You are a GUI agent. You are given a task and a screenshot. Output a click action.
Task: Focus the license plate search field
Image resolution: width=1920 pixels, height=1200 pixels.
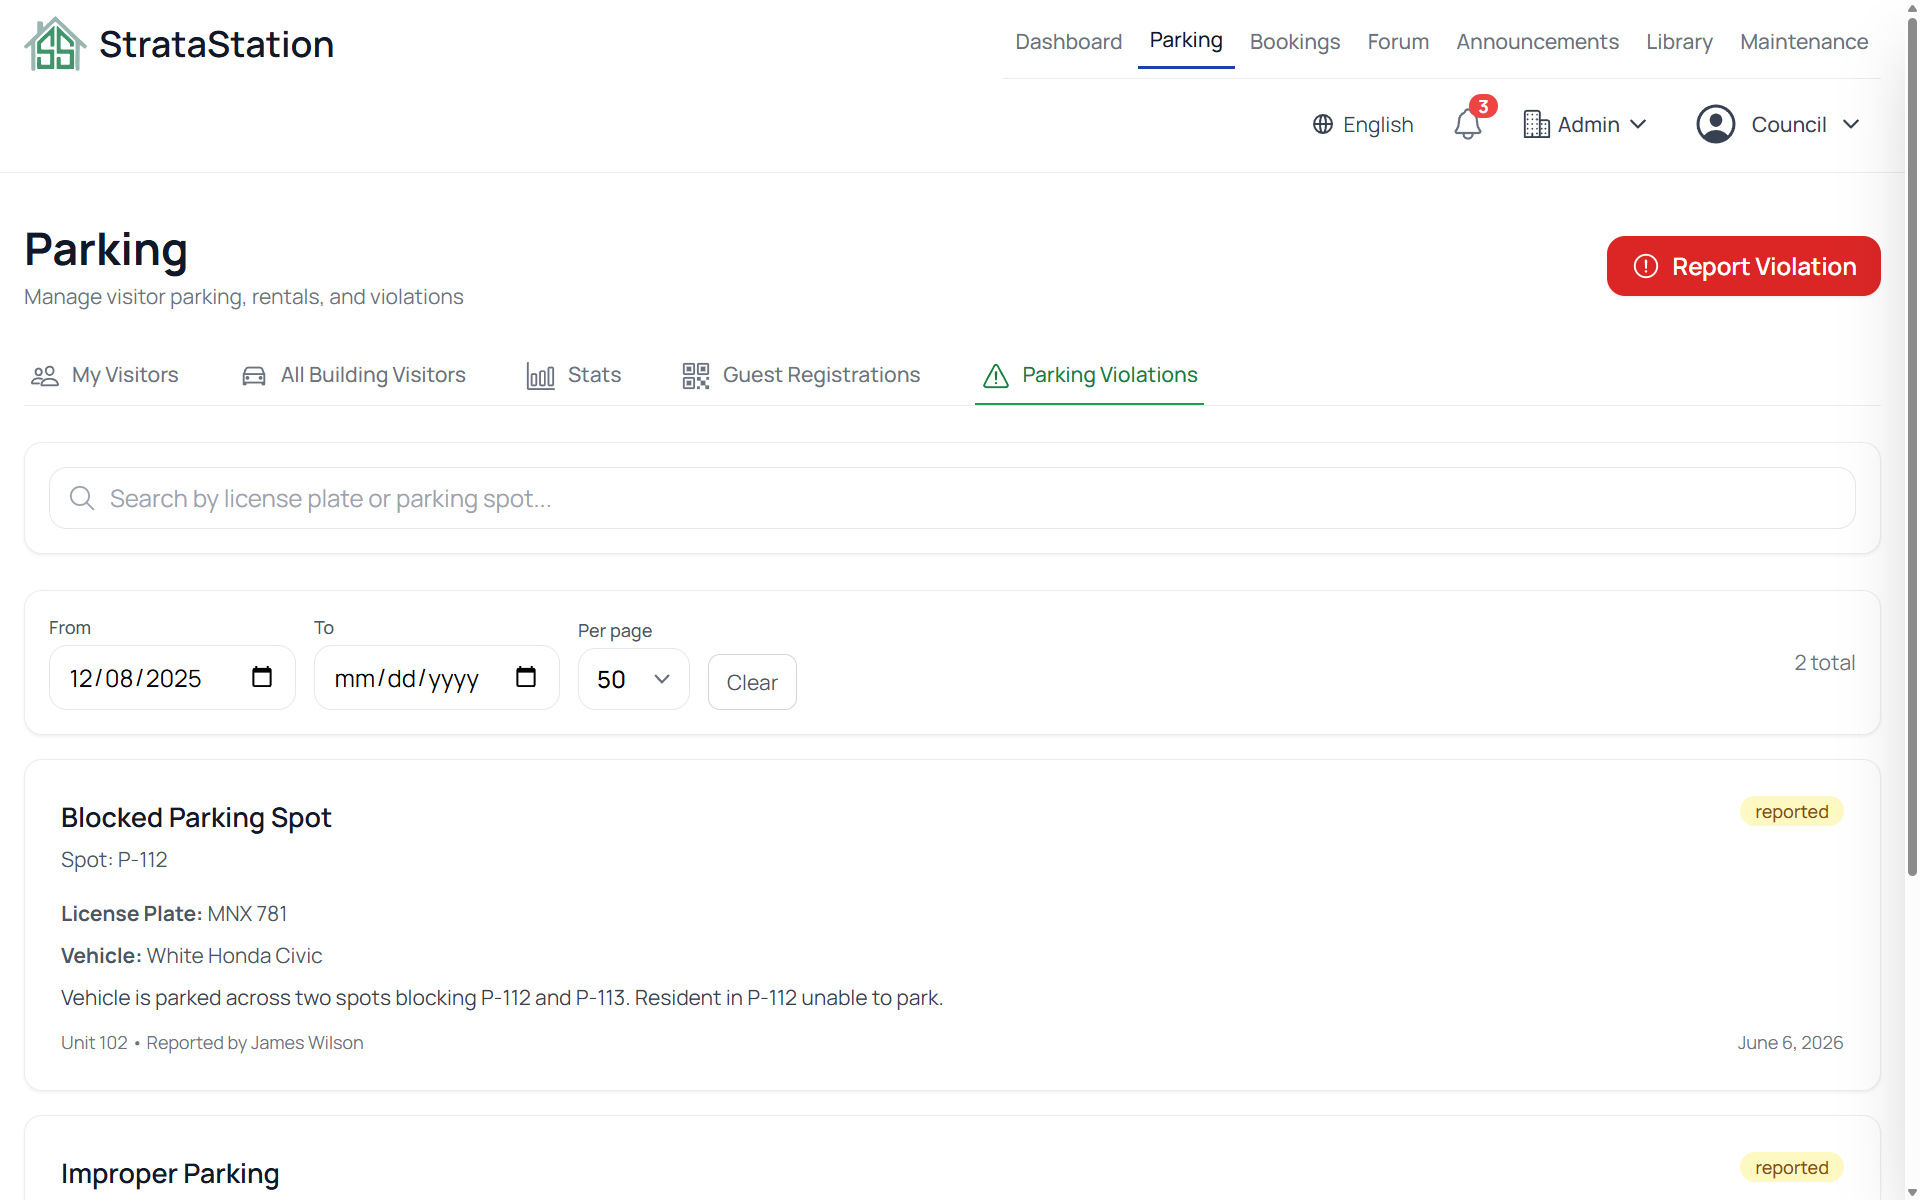[952, 498]
